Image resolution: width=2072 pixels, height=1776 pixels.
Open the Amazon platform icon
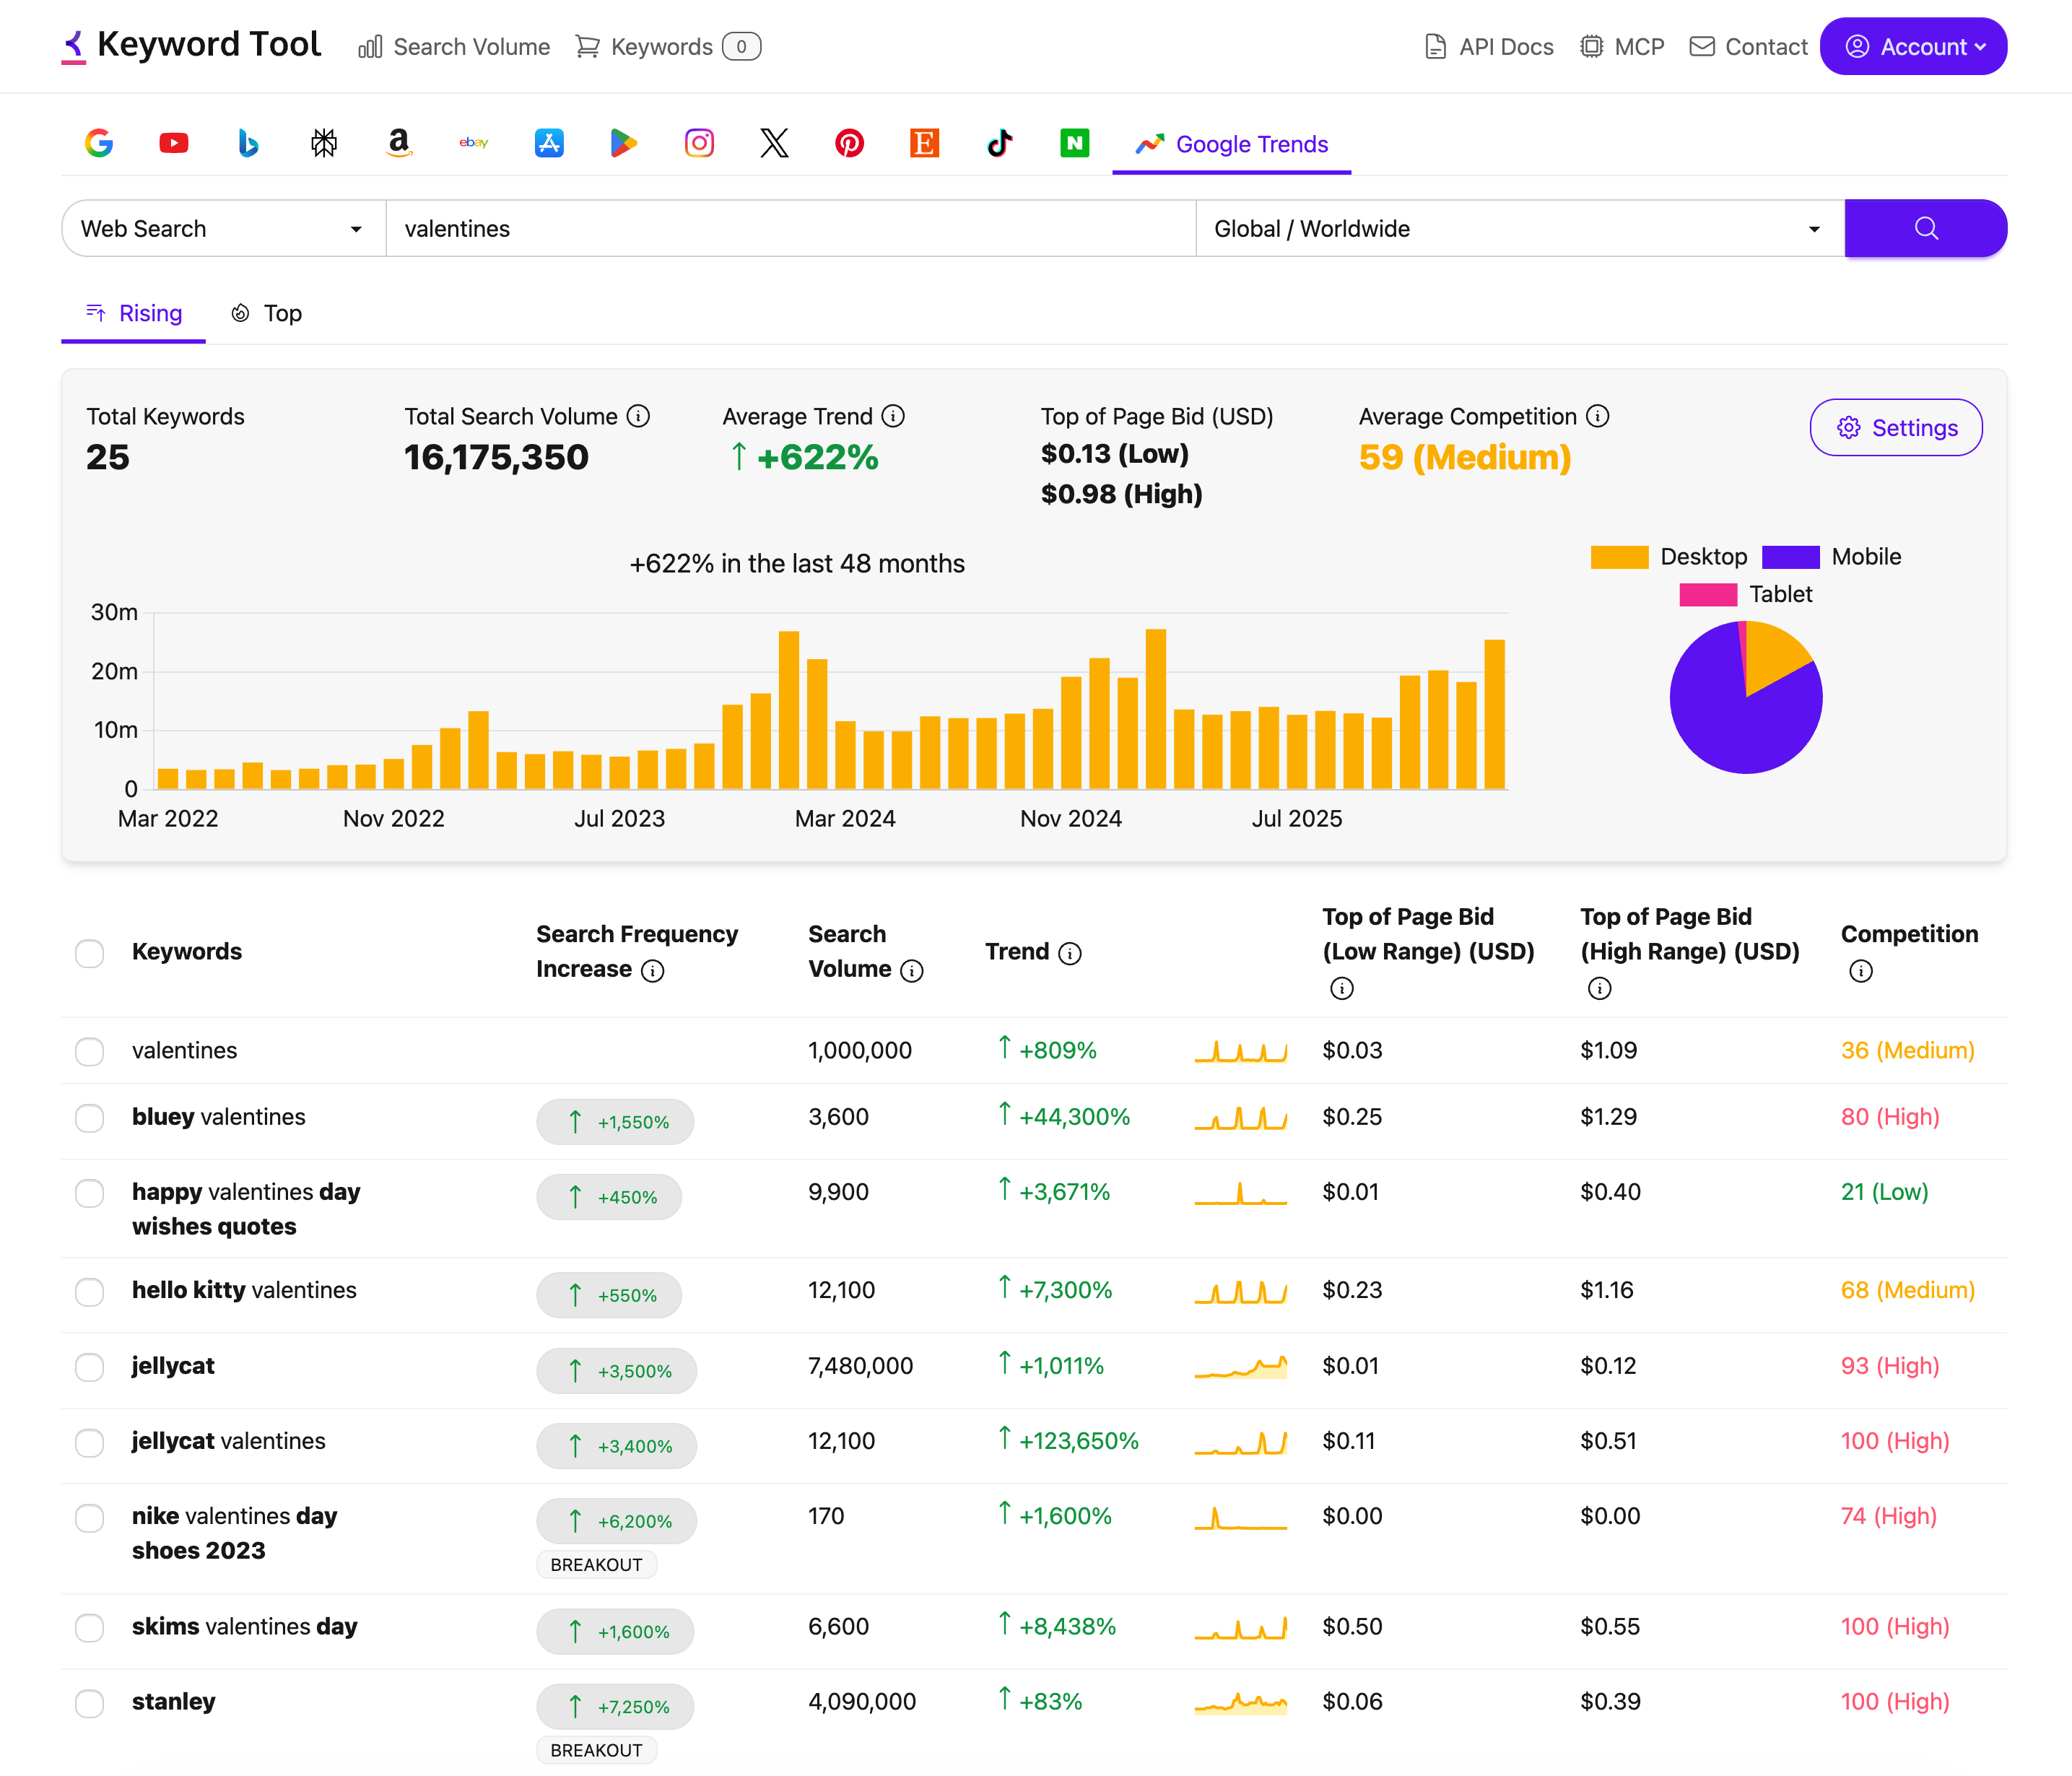(x=399, y=143)
